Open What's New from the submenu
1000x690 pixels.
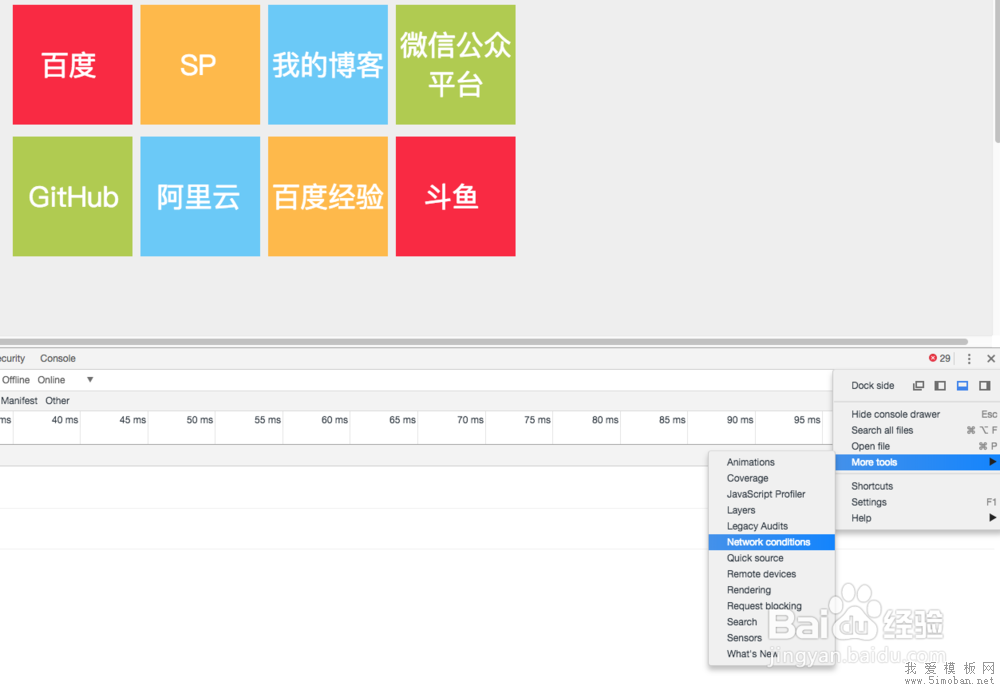click(x=772, y=654)
